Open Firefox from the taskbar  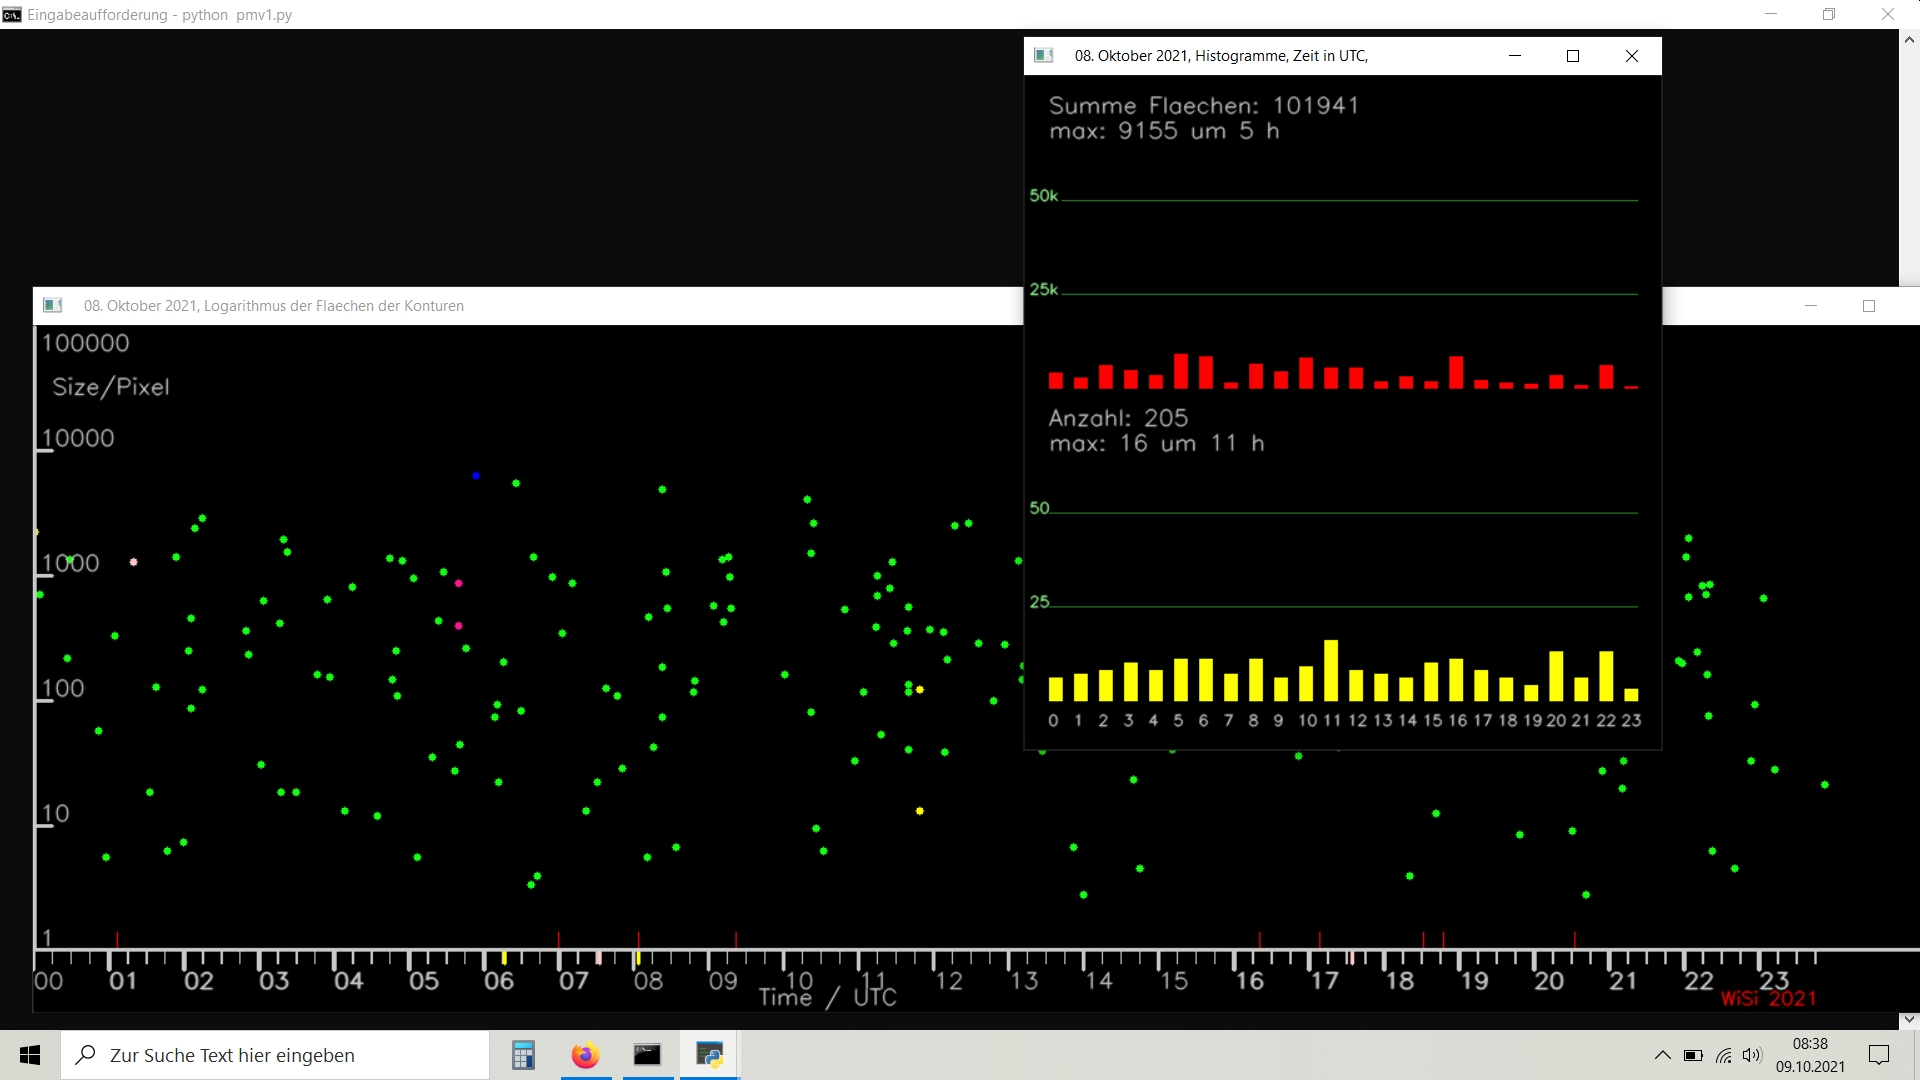tap(585, 1055)
